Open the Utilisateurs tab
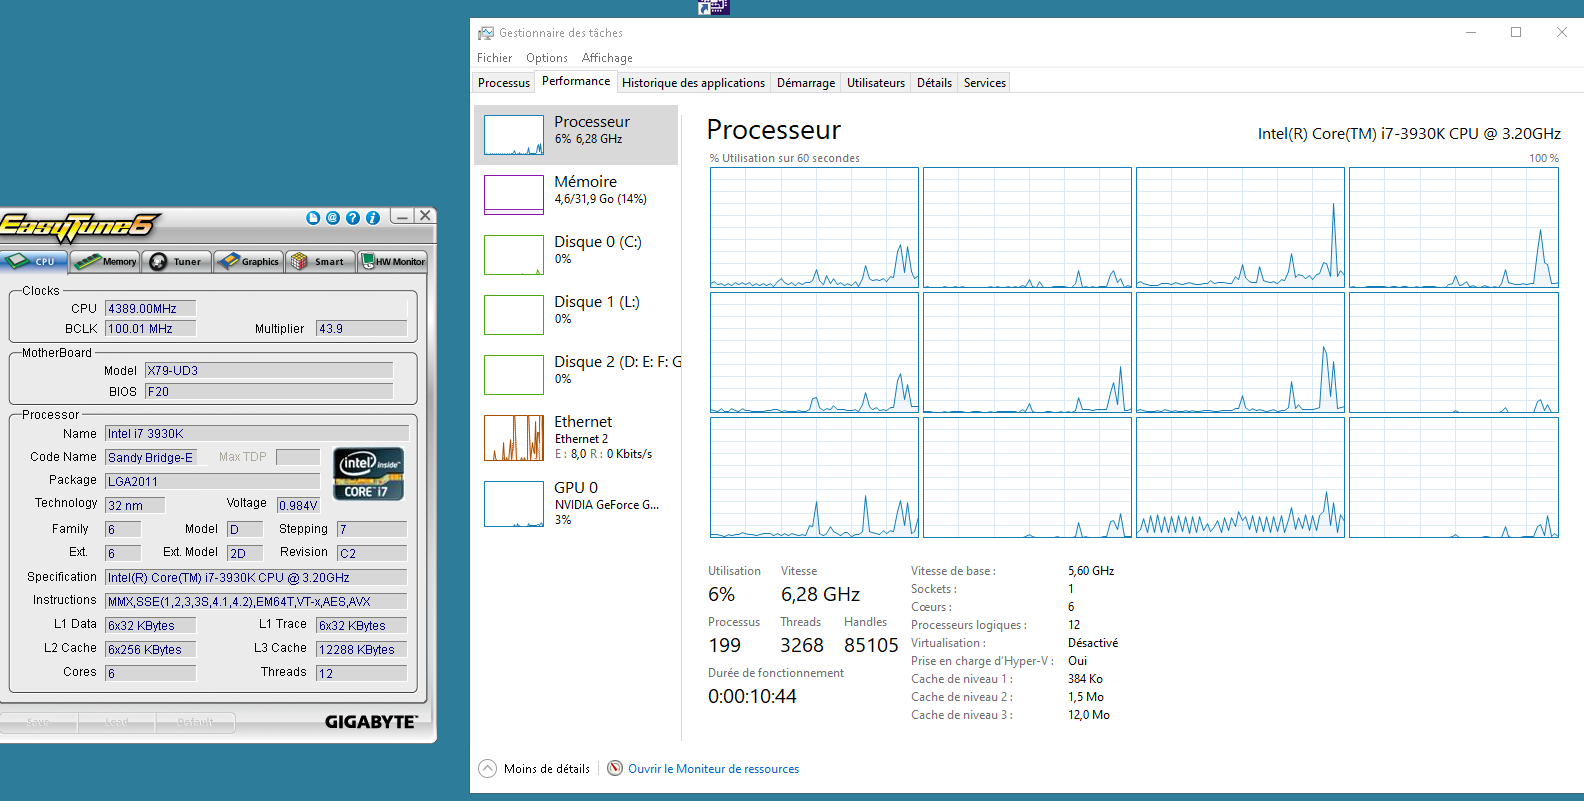This screenshot has height=801, width=1584. (x=876, y=83)
